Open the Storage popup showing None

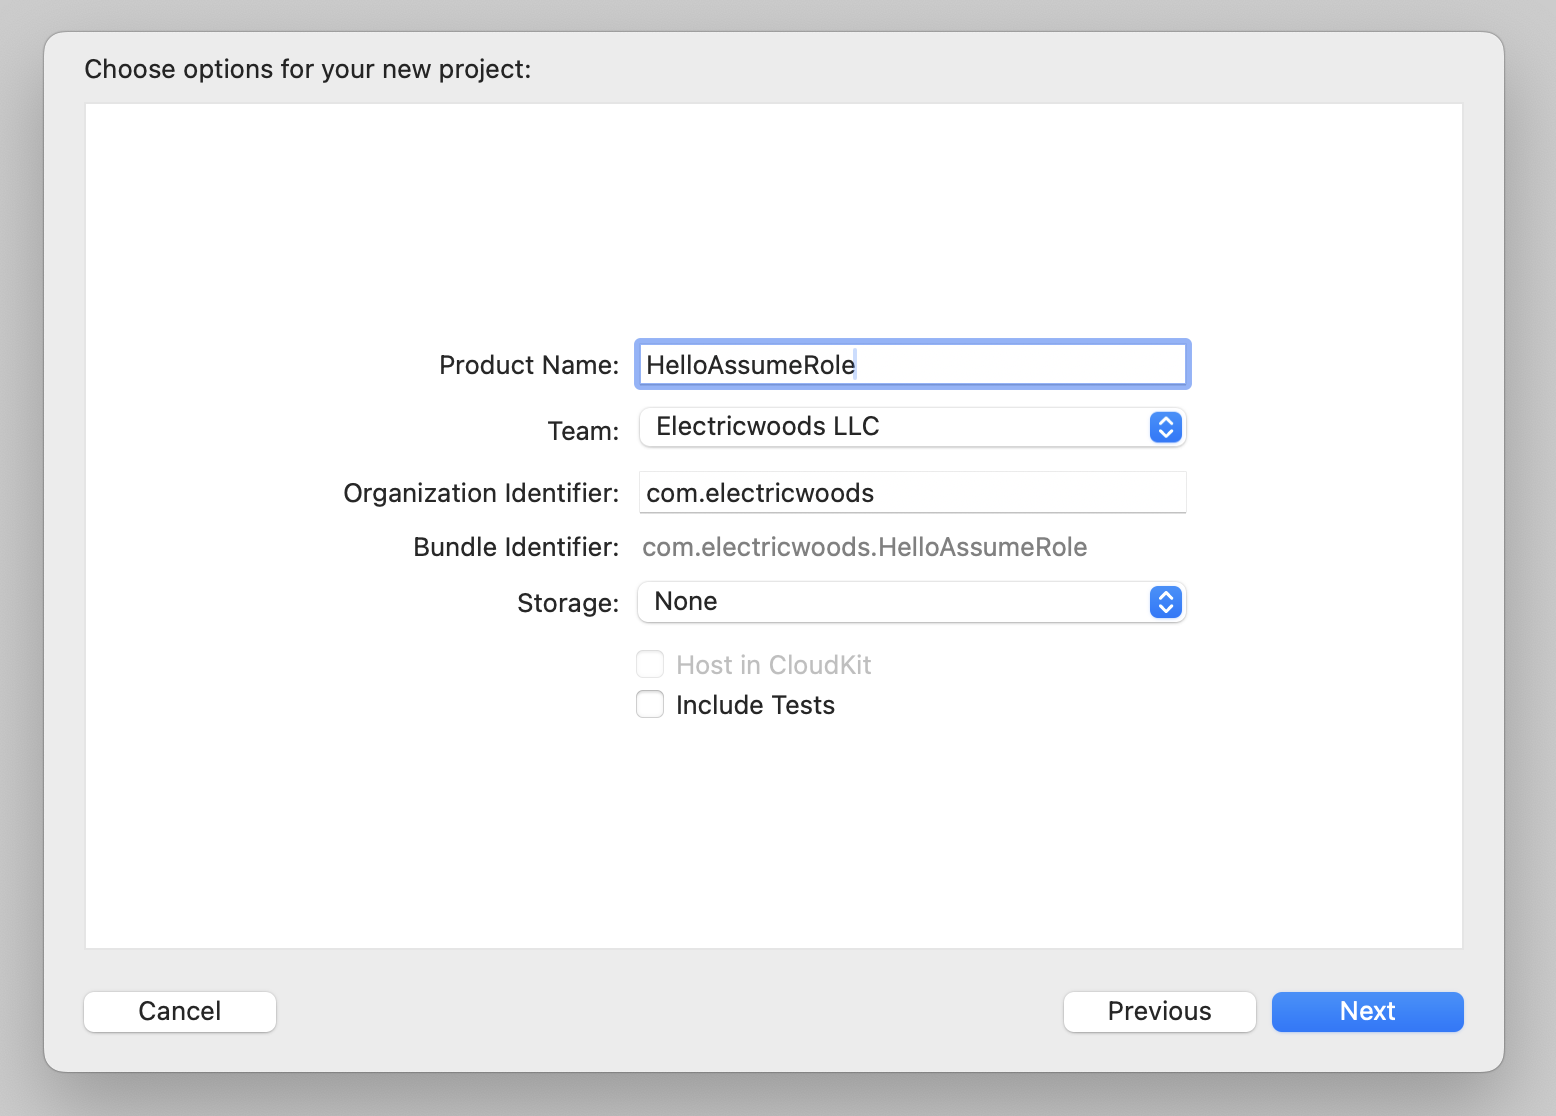(895, 602)
